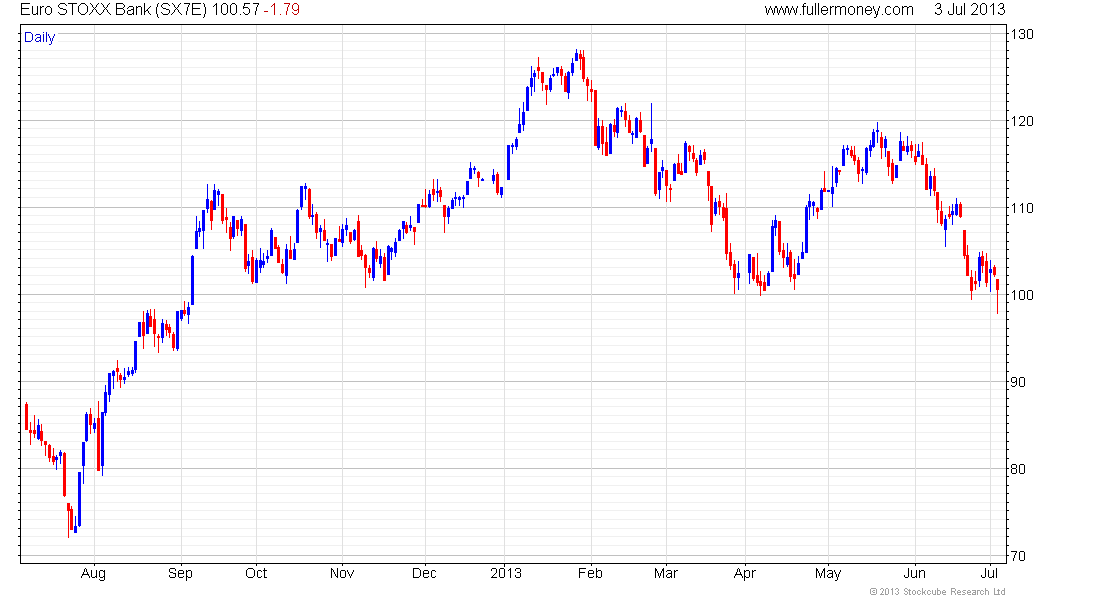Click the Sep label on time axis
This screenshot has height=600, width=1100.
(x=180, y=573)
